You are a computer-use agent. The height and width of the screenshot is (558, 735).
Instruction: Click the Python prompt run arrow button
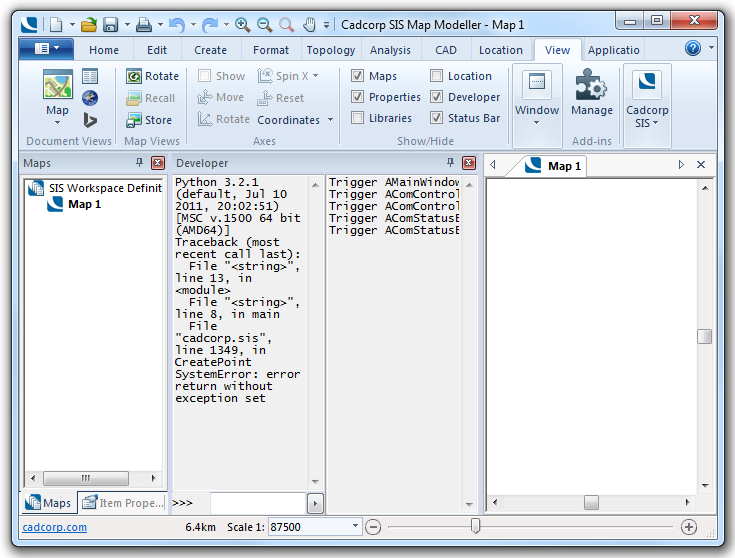coord(315,504)
